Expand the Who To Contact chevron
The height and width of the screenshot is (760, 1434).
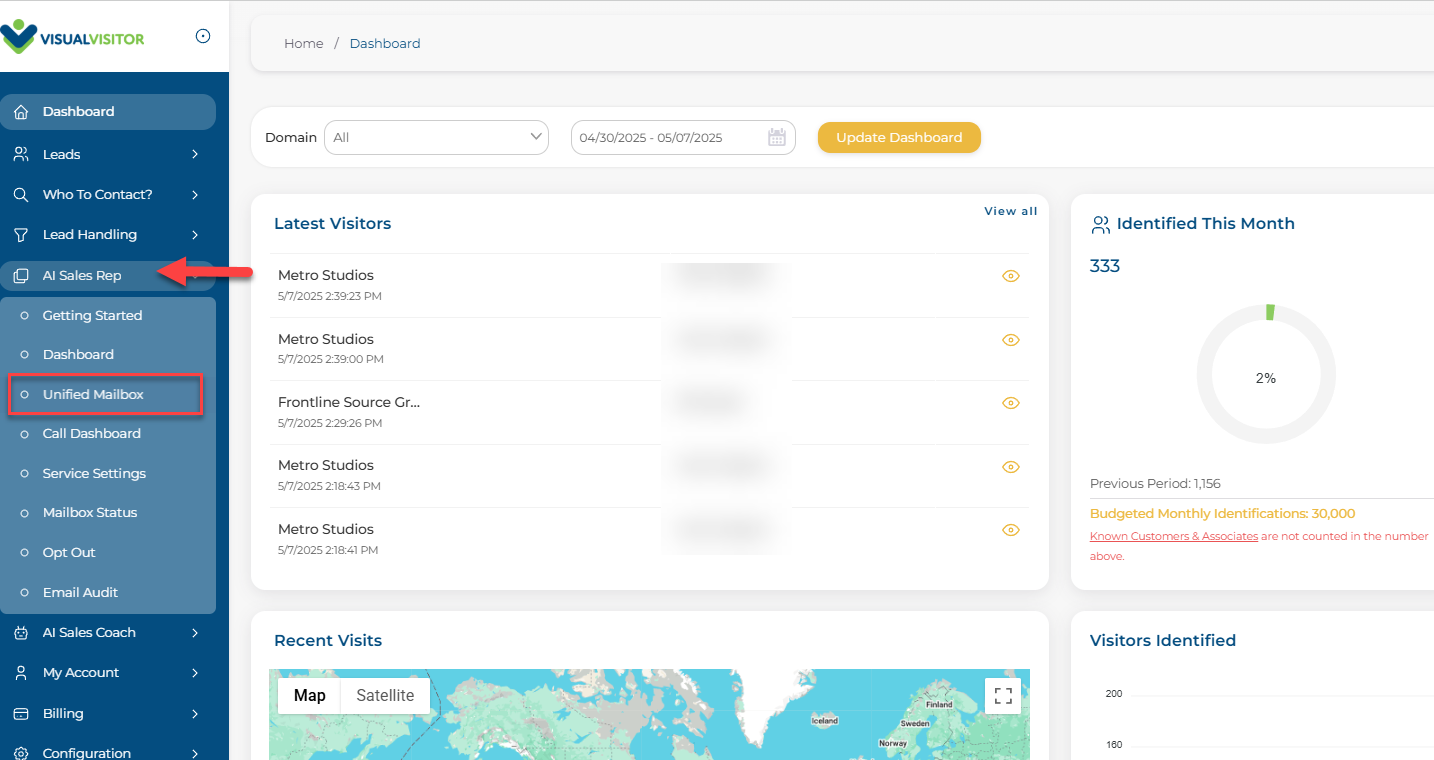coord(195,194)
